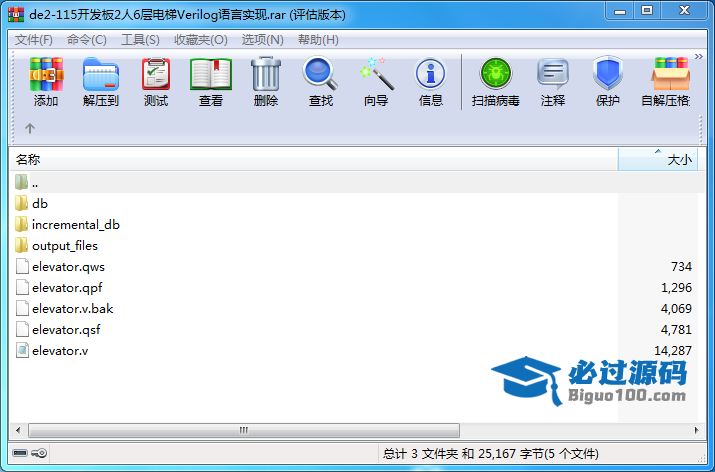Click the Add (添加) toolbar icon
Screen dimensions: 715x472
[46, 74]
